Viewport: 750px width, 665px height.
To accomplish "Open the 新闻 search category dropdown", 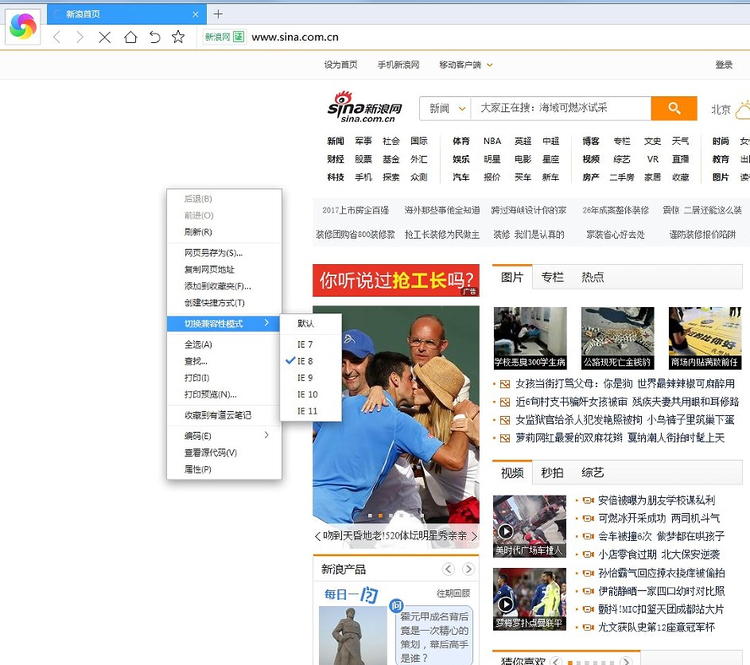I will coord(446,108).
